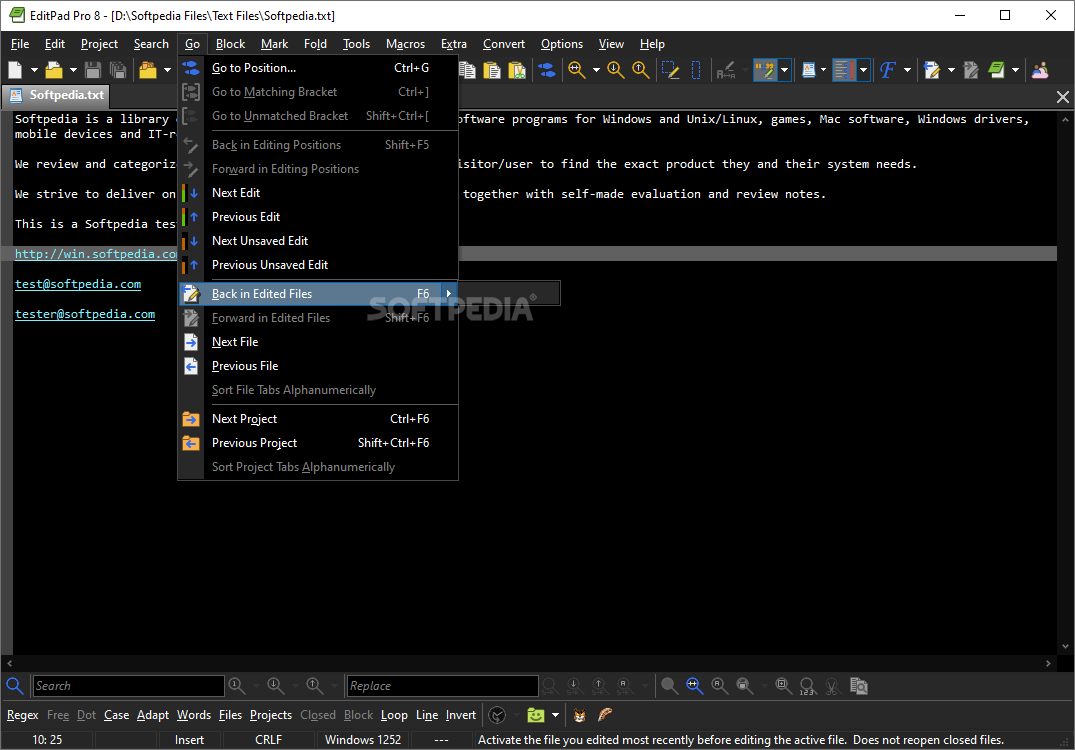The image size is (1075, 750).
Task: Click the Find Previous magnifier toolbar icon
Action: point(641,70)
